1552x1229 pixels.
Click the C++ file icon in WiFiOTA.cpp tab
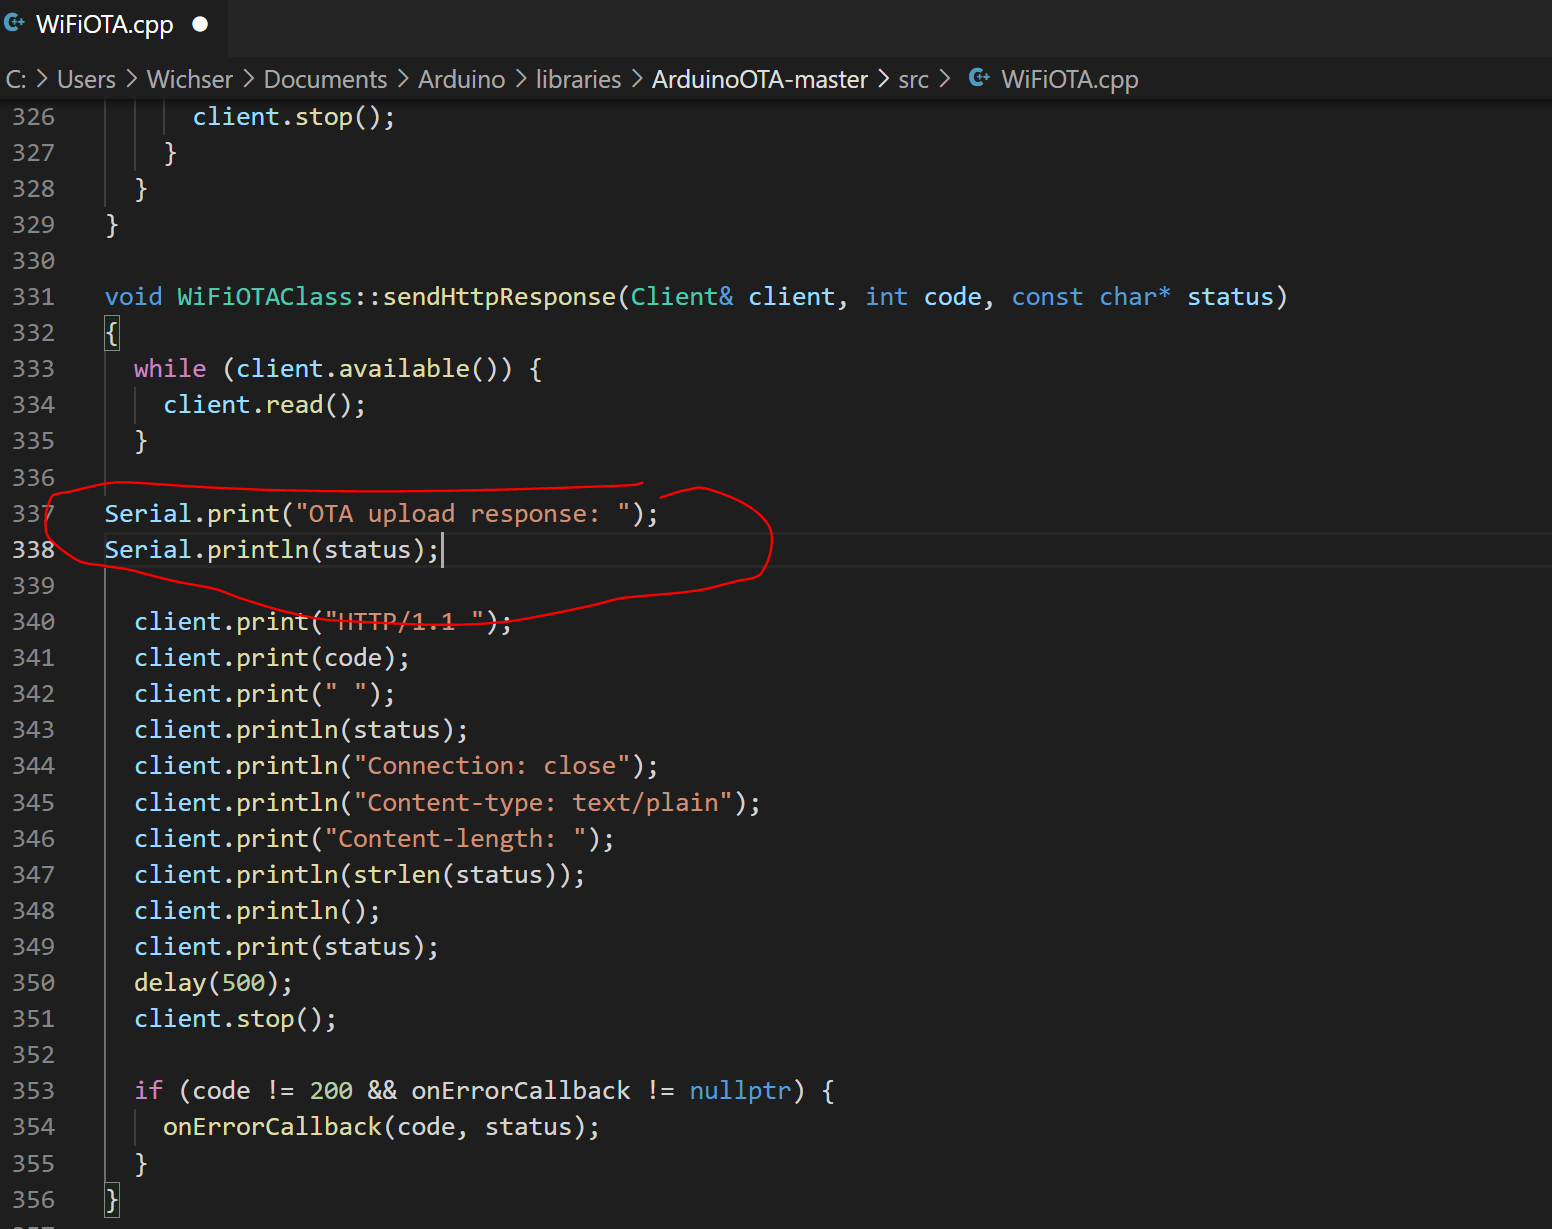pos(14,23)
